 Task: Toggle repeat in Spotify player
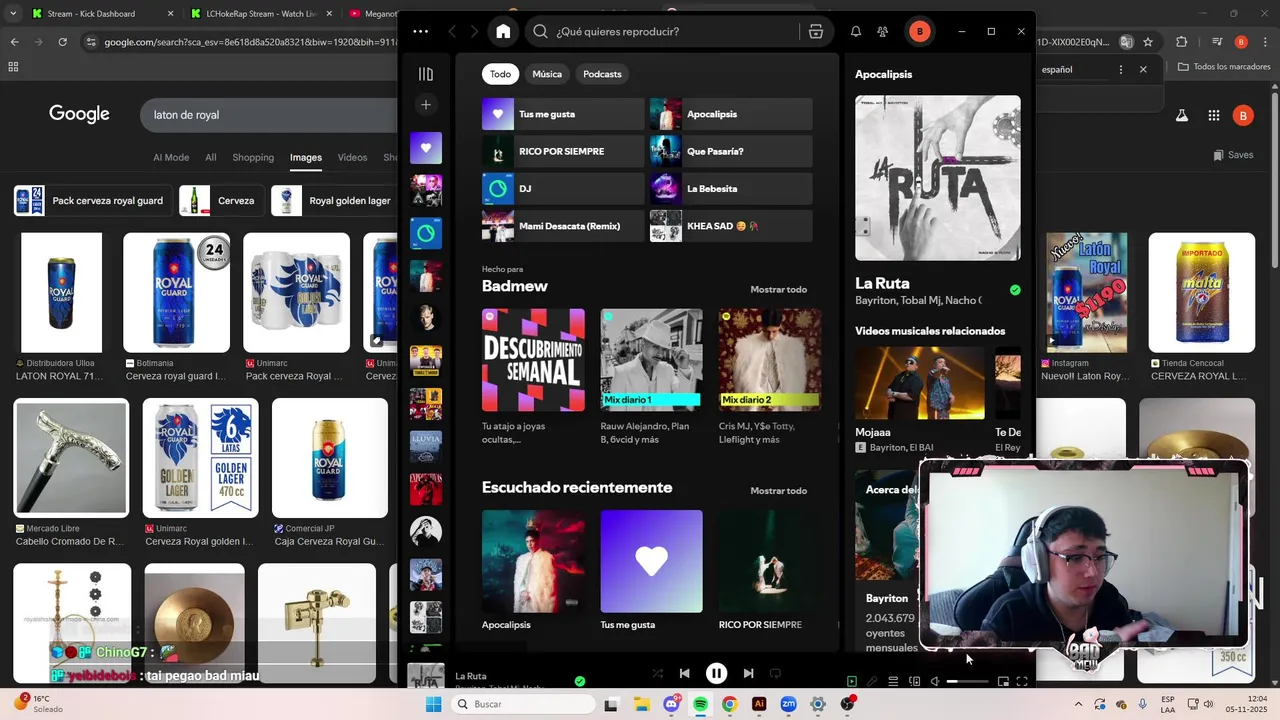(775, 673)
